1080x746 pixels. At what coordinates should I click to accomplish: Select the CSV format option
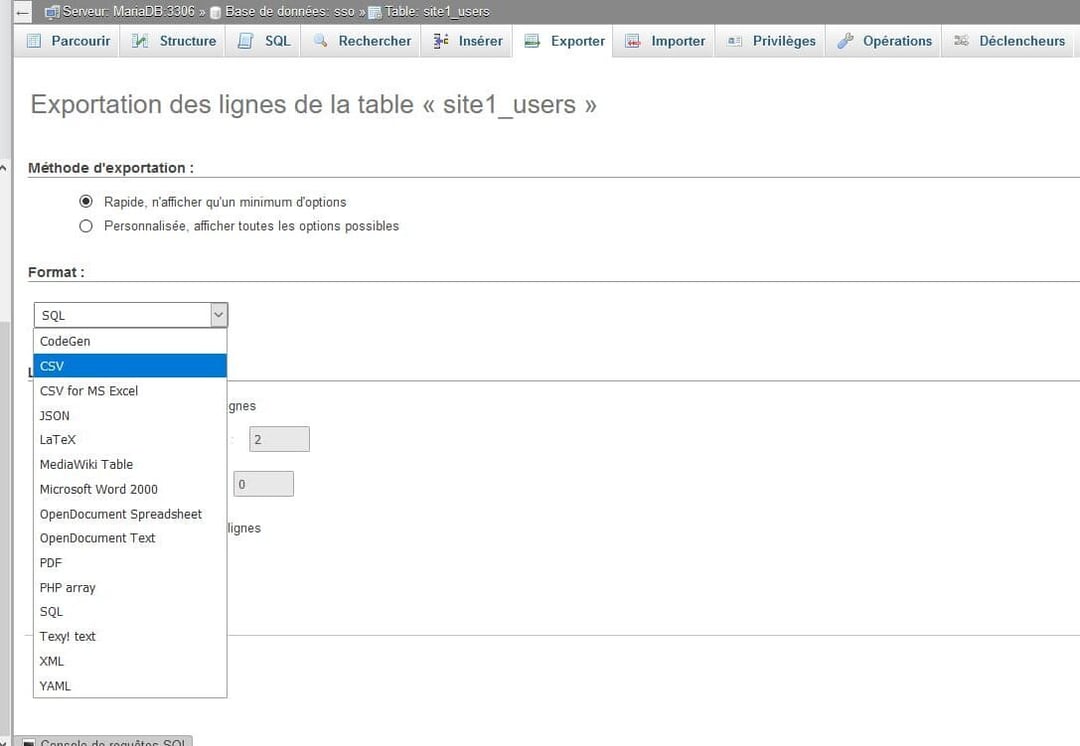130,365
